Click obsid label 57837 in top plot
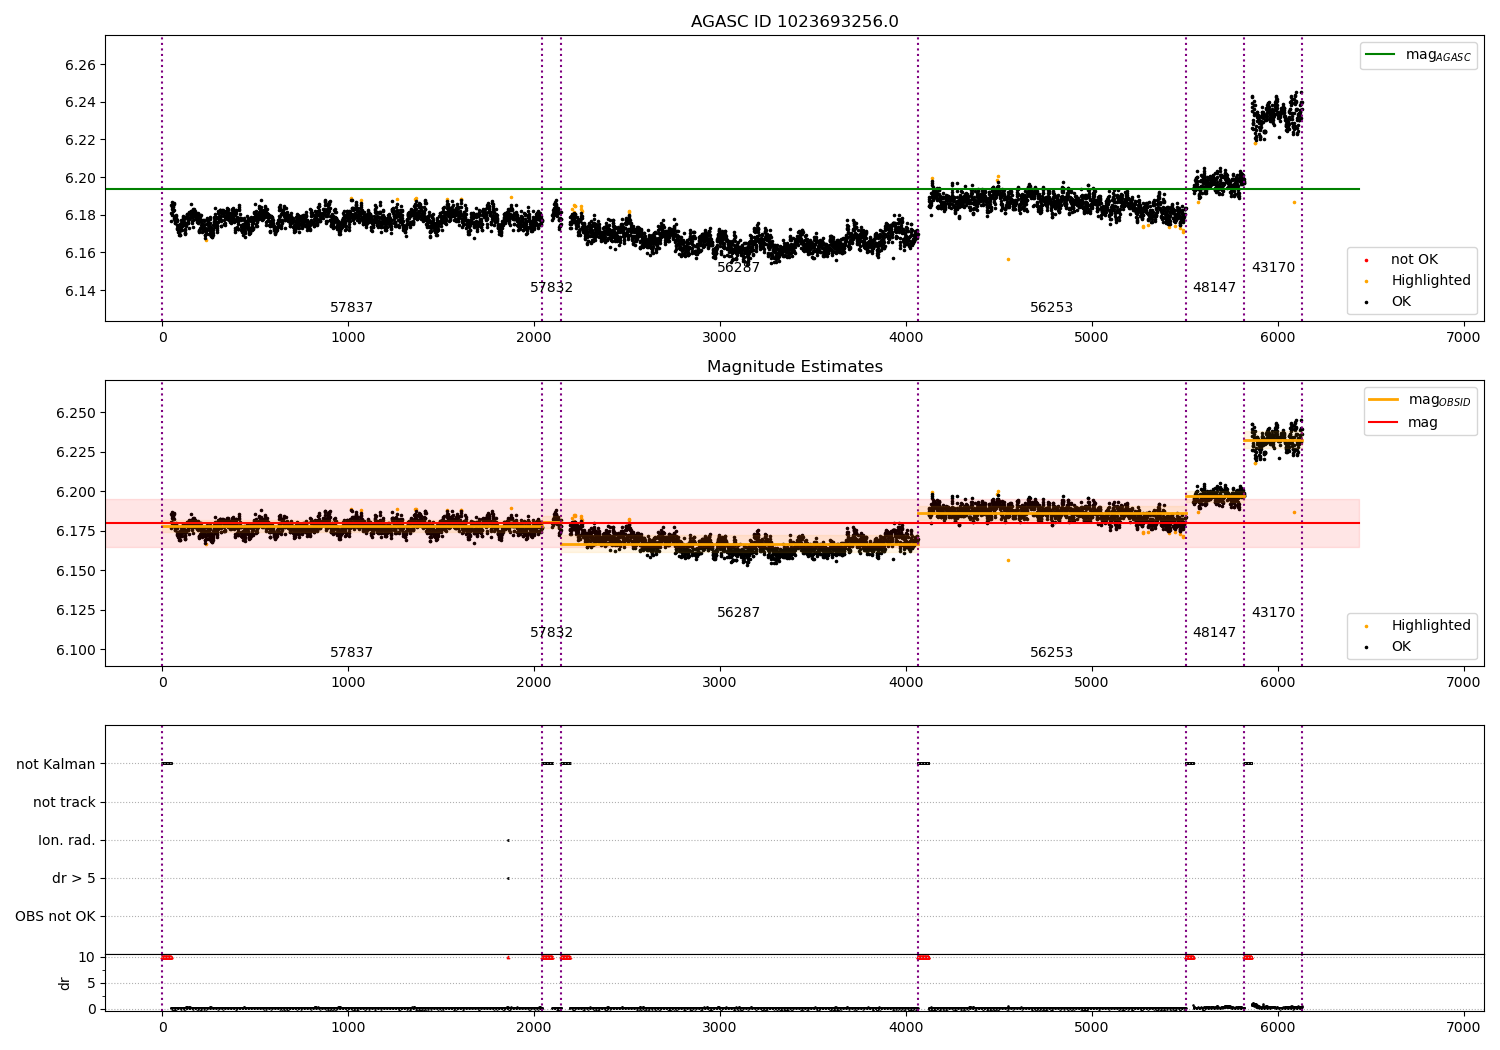The image size is (1500, 1050). click(x=351, y=308)
